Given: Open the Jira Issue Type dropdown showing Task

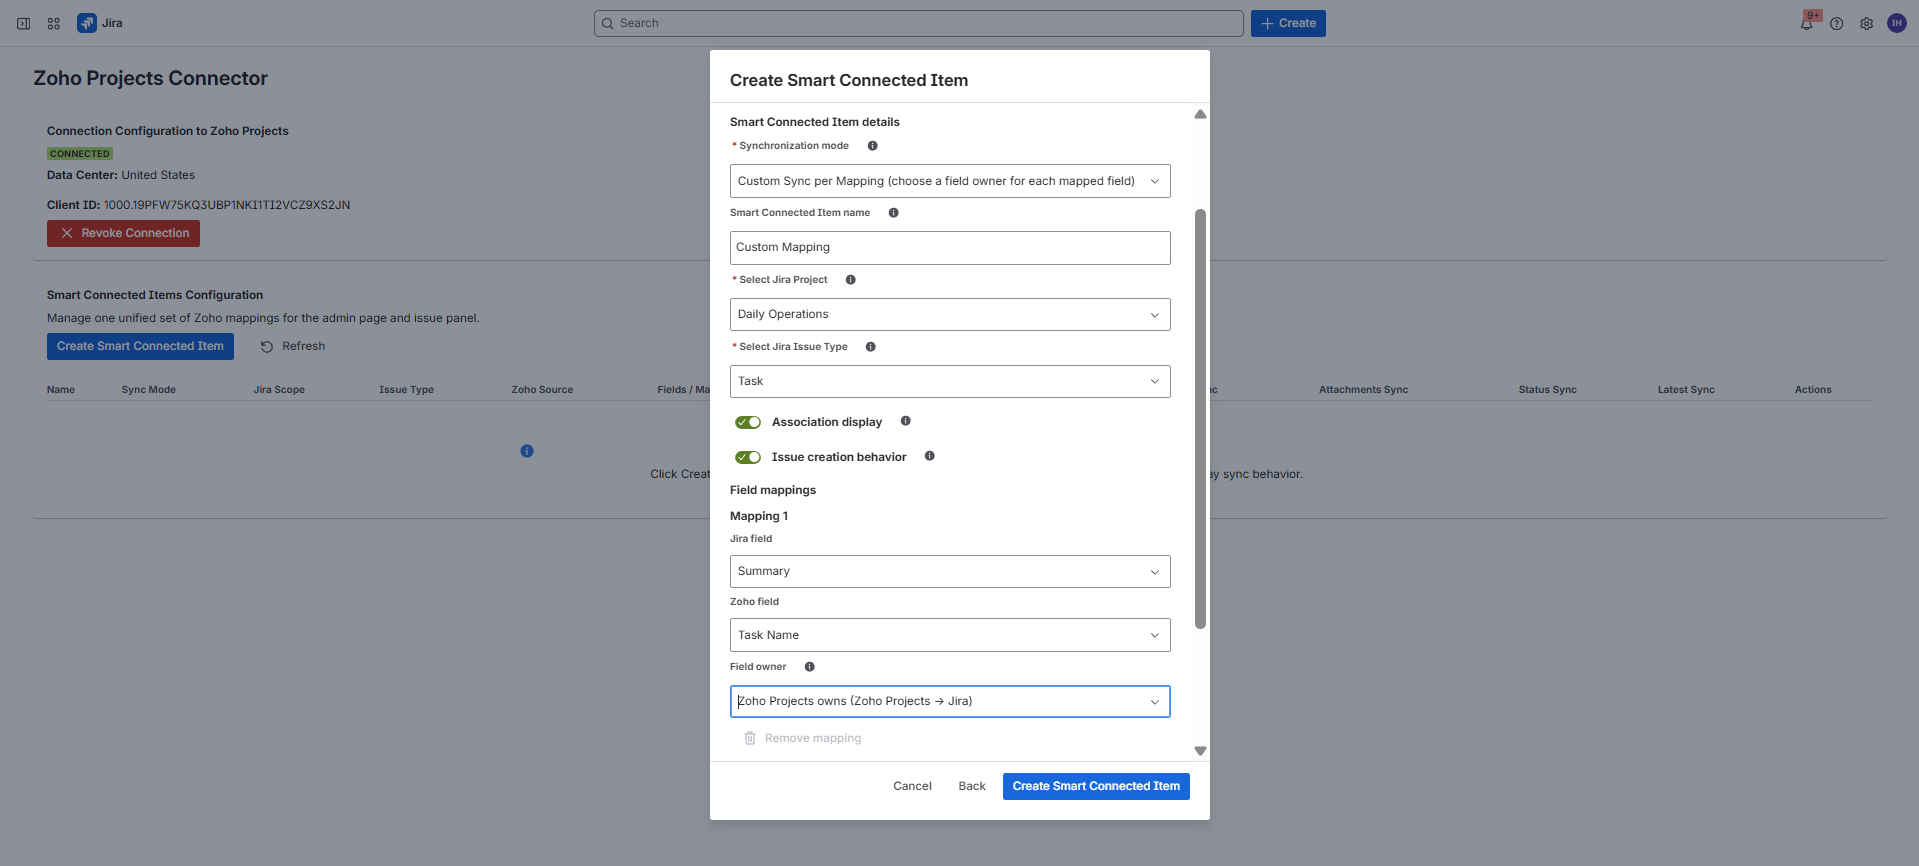Looking at the screenshot, I should point(950,381).
